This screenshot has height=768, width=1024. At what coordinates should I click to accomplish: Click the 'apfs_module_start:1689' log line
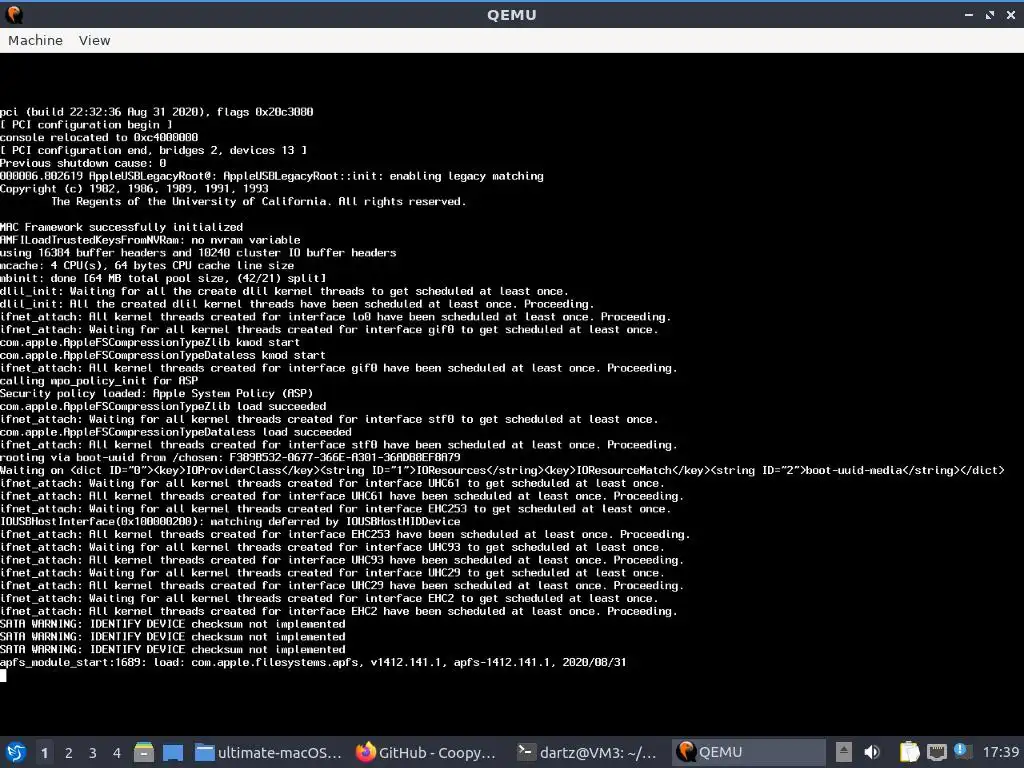313,662
